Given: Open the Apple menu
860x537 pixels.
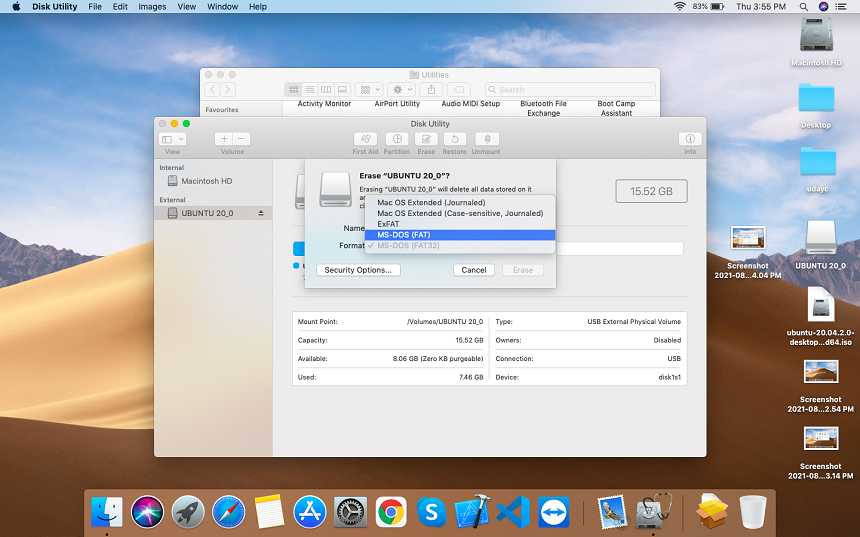Looking at the screenshot, I should (16, 7).
